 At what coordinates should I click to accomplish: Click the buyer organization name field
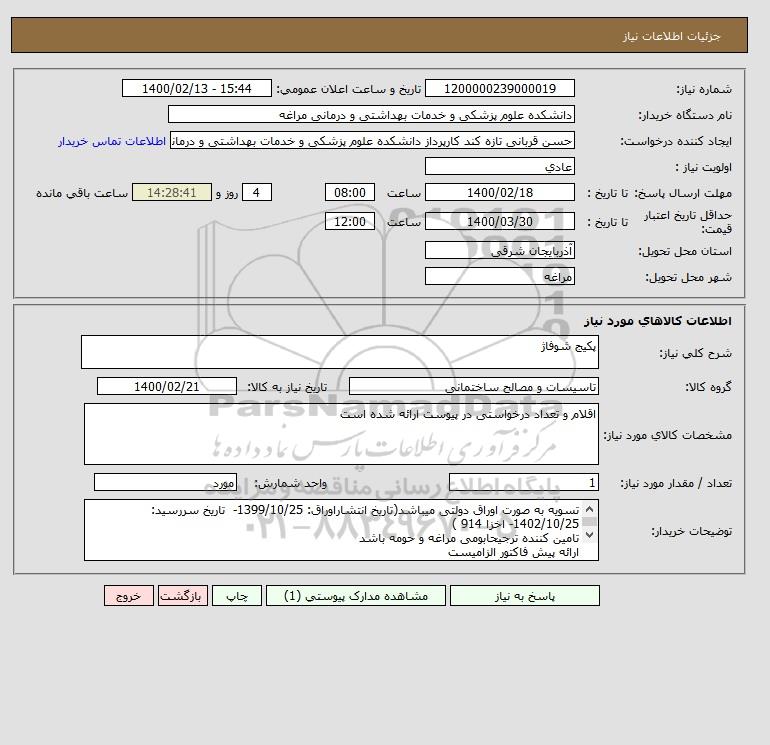pyautogui.click(x=371, y=114)
